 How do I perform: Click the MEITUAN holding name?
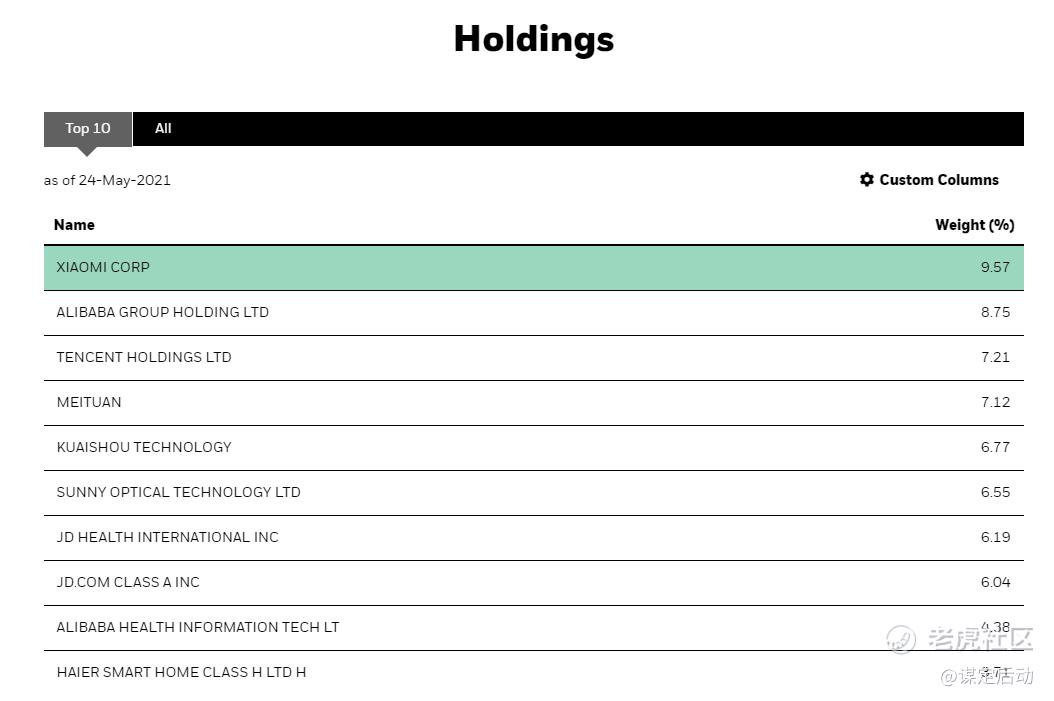pos(89,402)
